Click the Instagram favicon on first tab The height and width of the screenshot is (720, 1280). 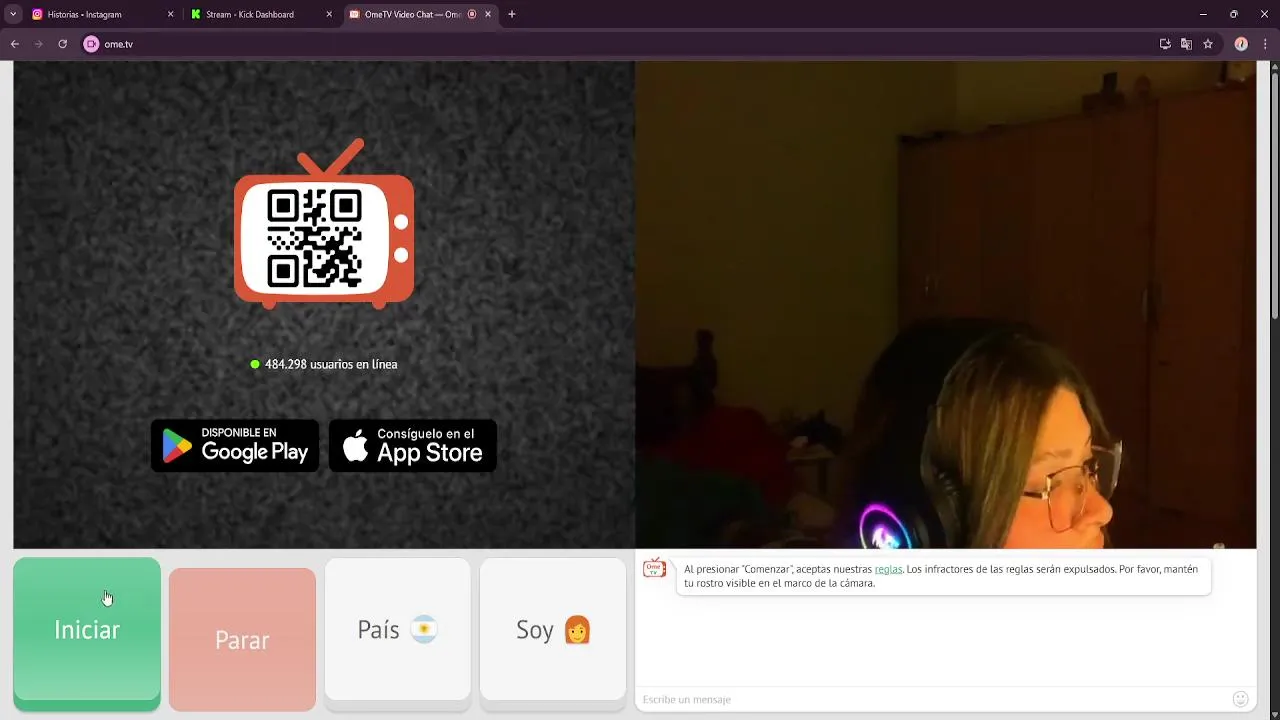point(38,15)
